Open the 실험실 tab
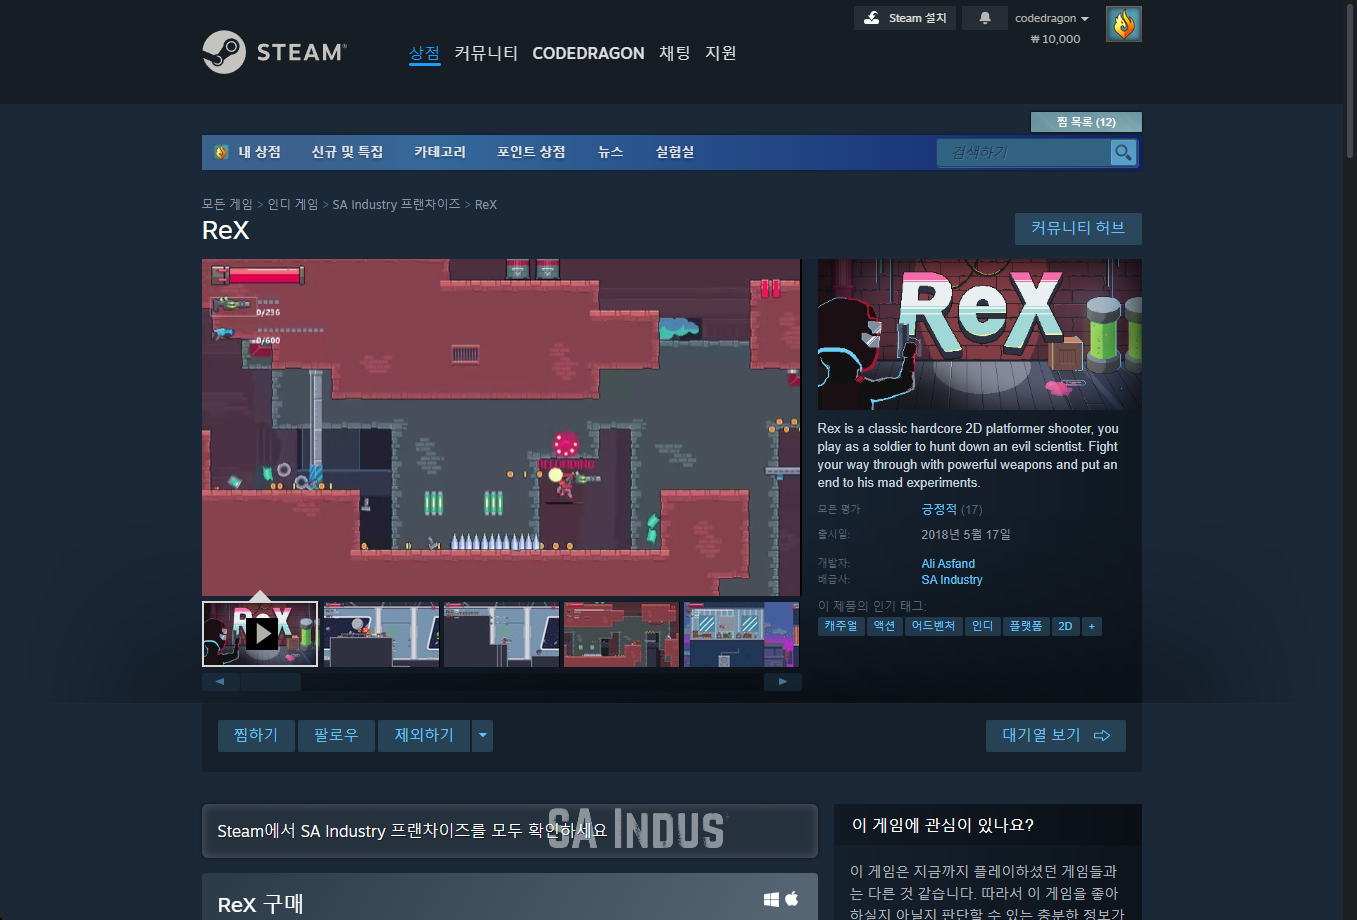1357x920 pixels. [x=675, y=152]
